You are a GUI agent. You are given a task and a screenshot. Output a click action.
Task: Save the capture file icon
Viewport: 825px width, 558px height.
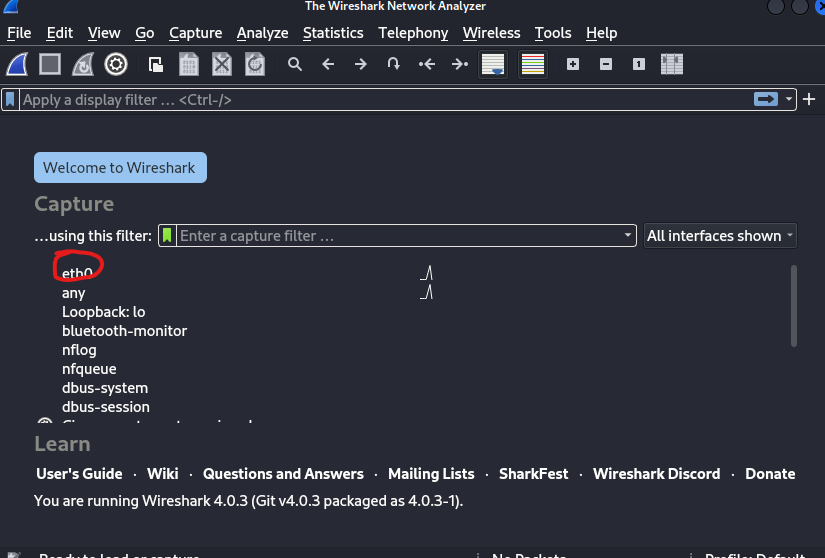coord(189,65)
